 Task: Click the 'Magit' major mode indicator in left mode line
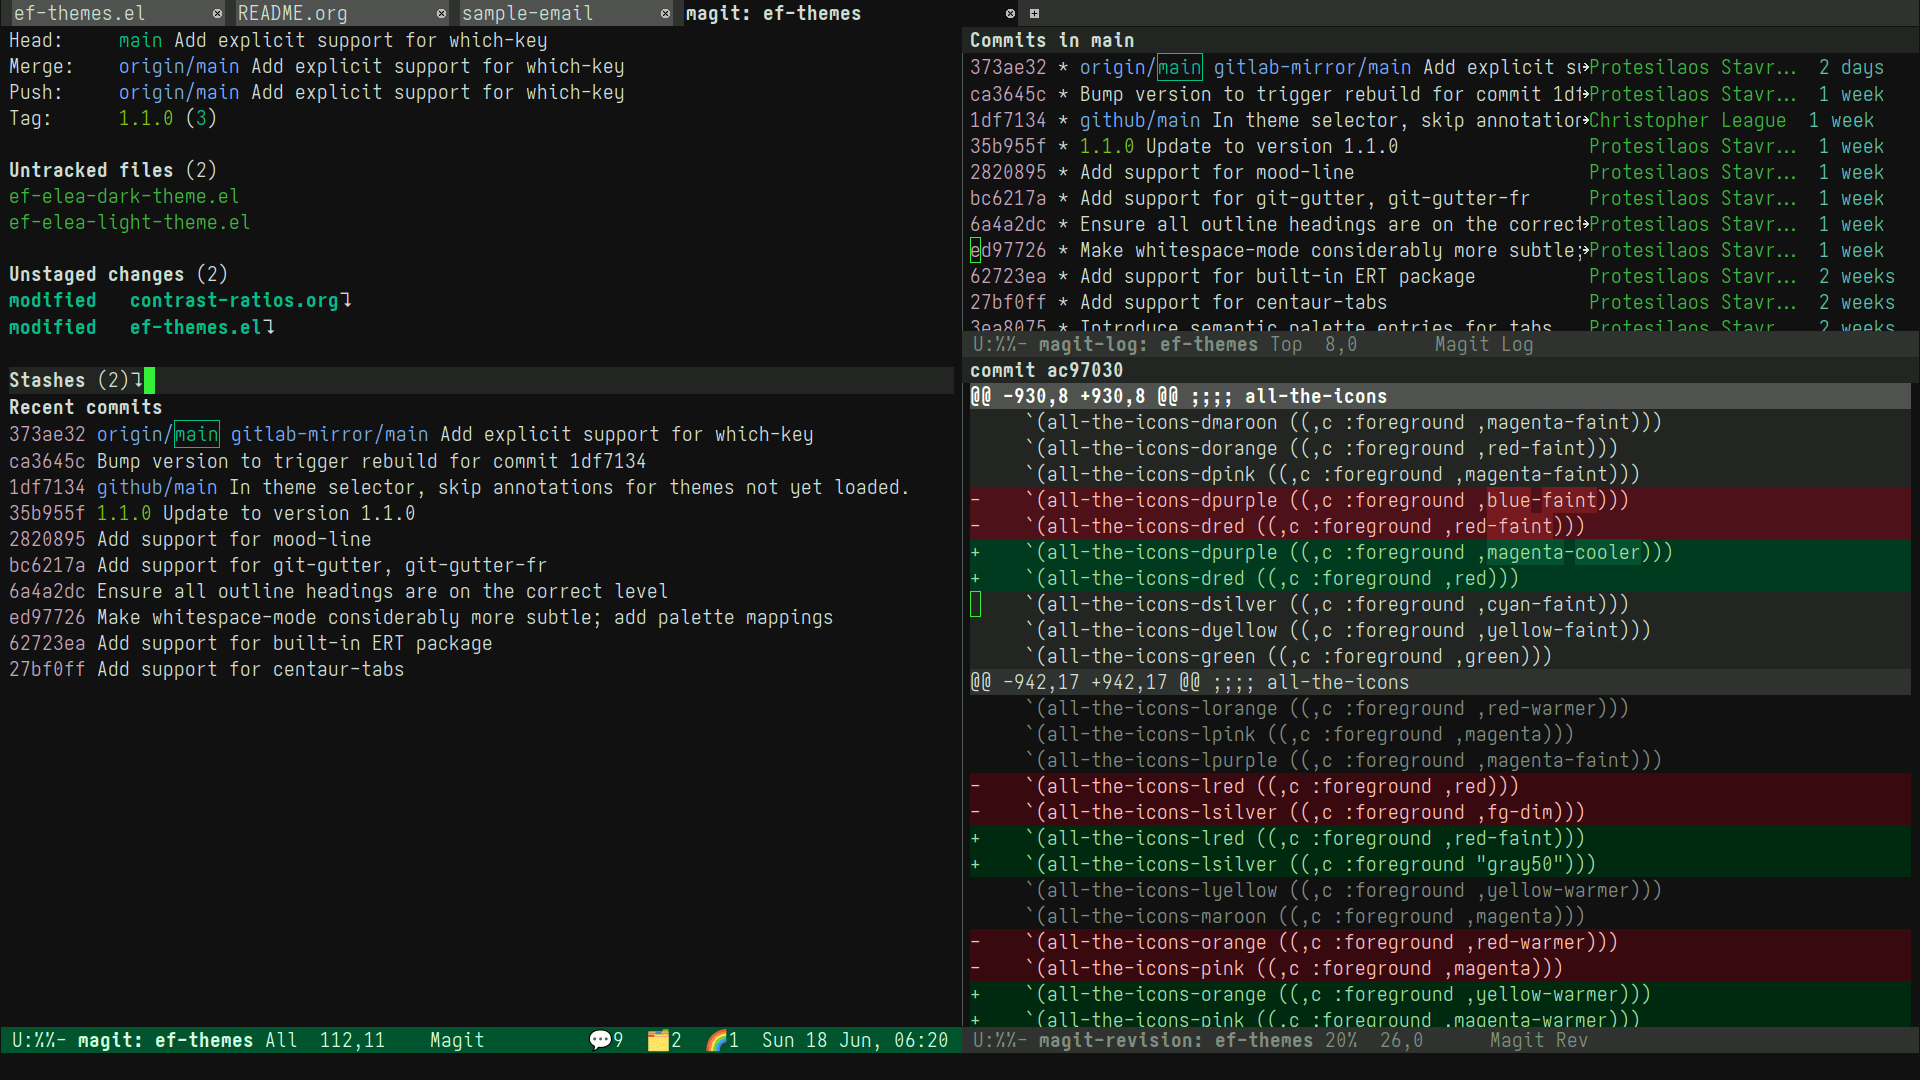(x=457, y=1040)
